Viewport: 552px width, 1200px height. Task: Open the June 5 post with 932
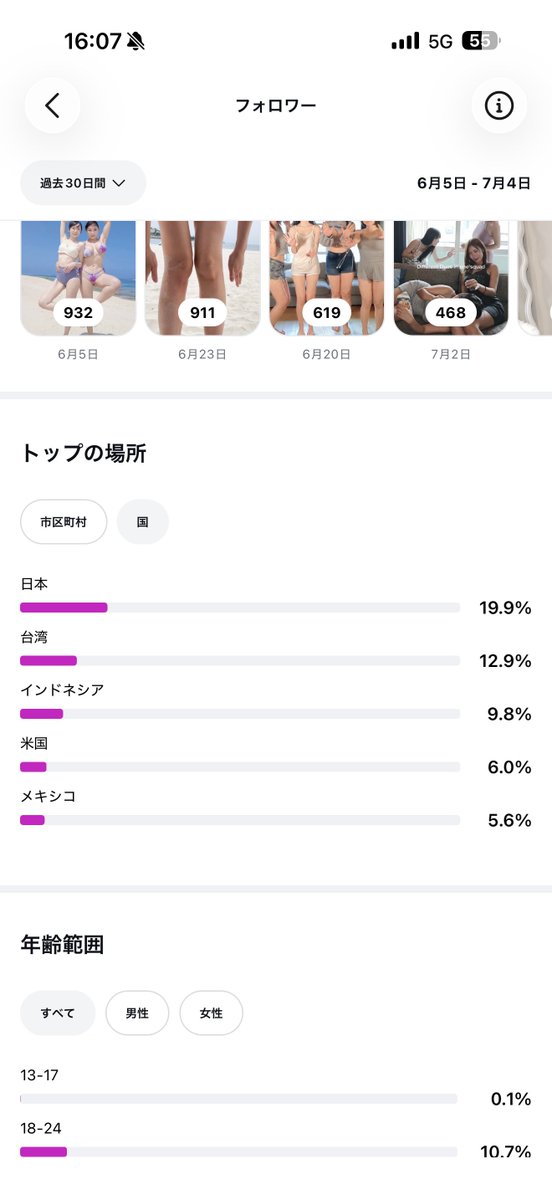[78, 278]
